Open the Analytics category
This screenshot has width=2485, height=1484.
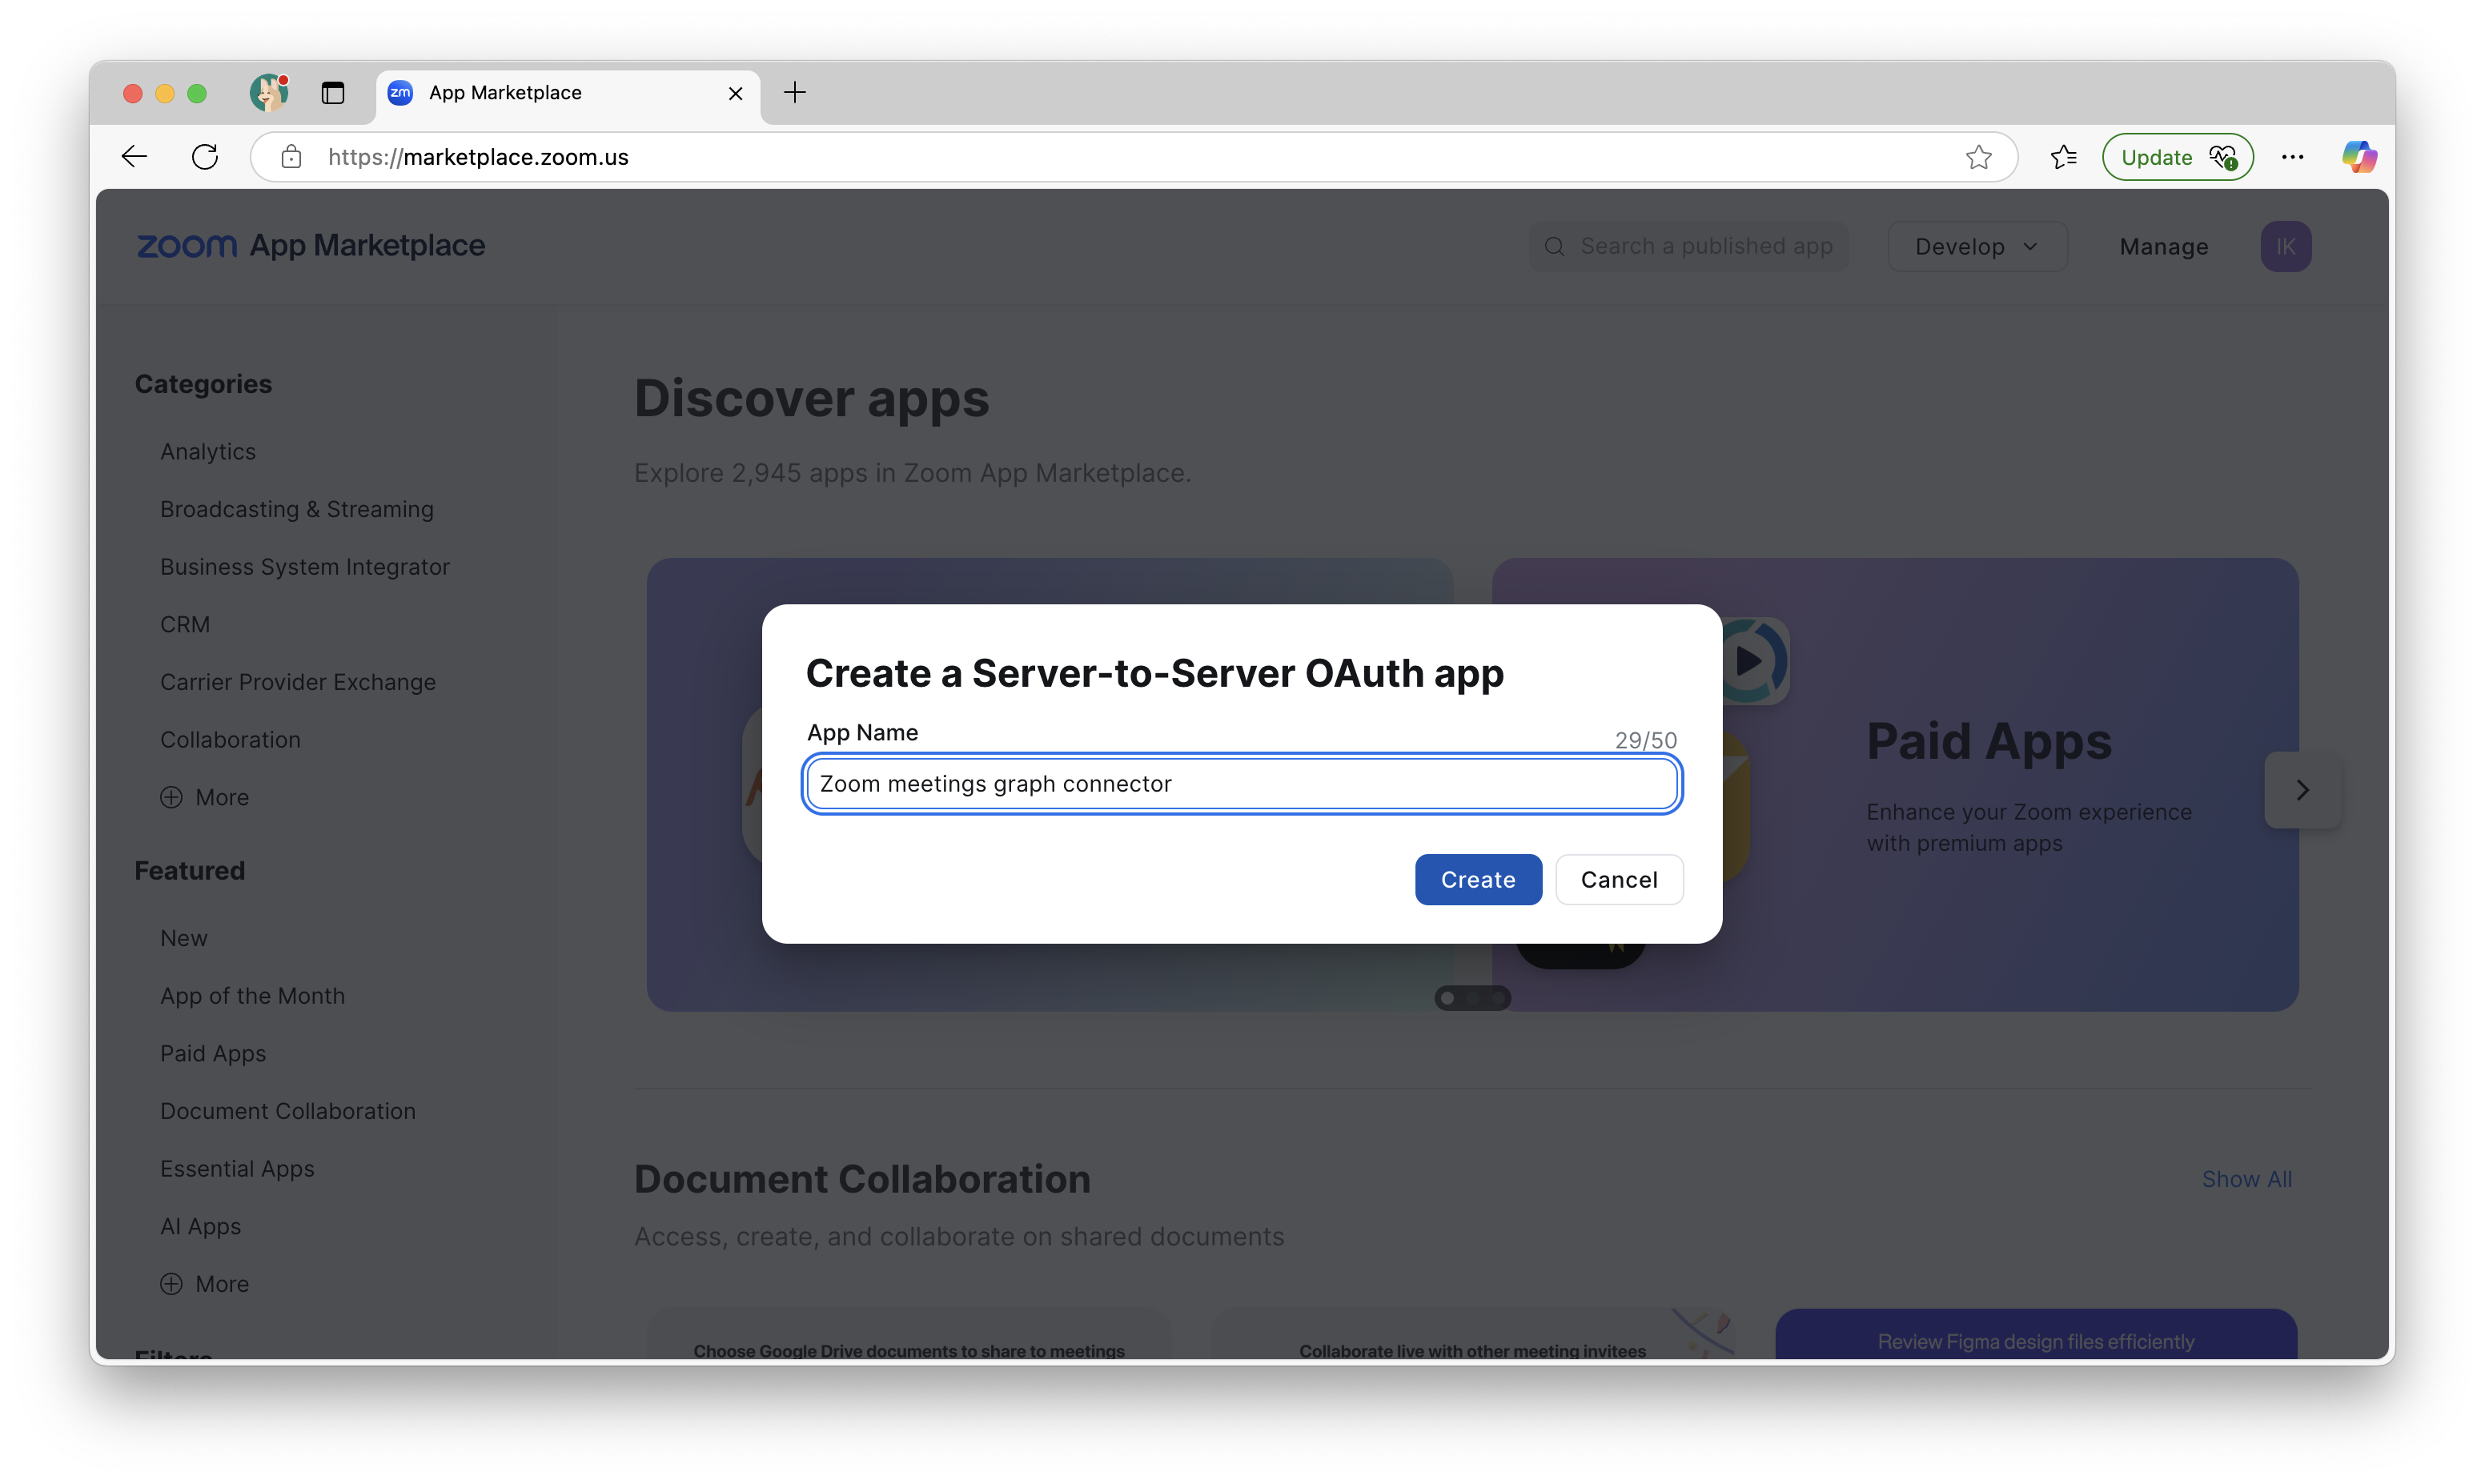208,452
